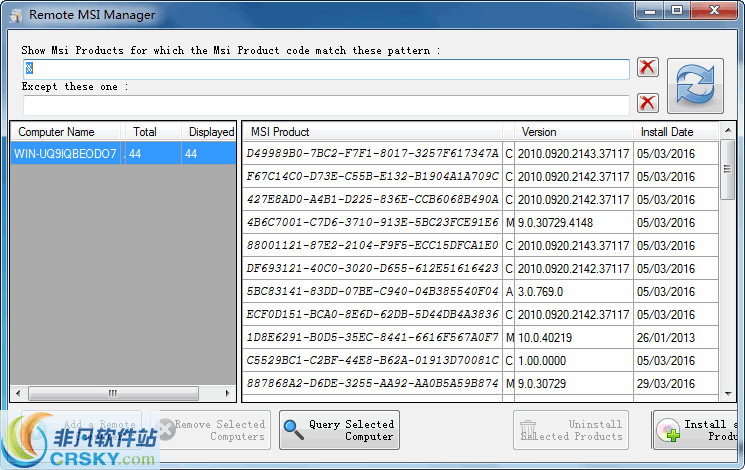Click Remove Selected Computers button
The width and height of the screenshot is (745, 470).
tap(210, 430)
